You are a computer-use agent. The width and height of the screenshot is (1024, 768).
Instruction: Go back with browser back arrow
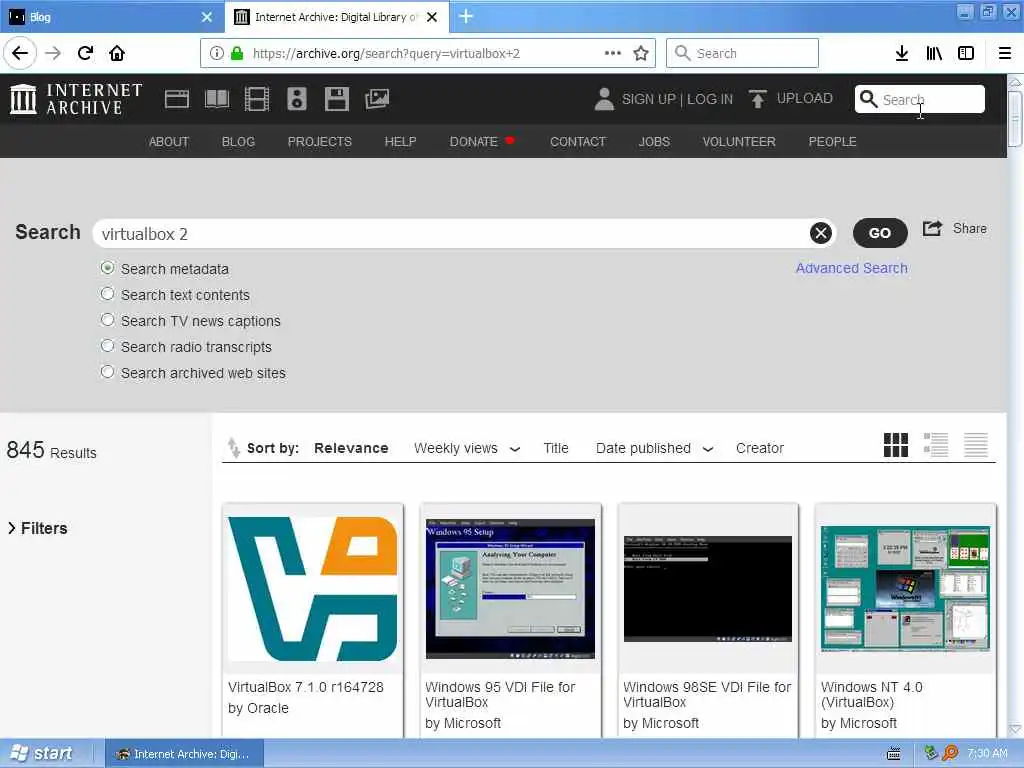click(x=20, y=53)
